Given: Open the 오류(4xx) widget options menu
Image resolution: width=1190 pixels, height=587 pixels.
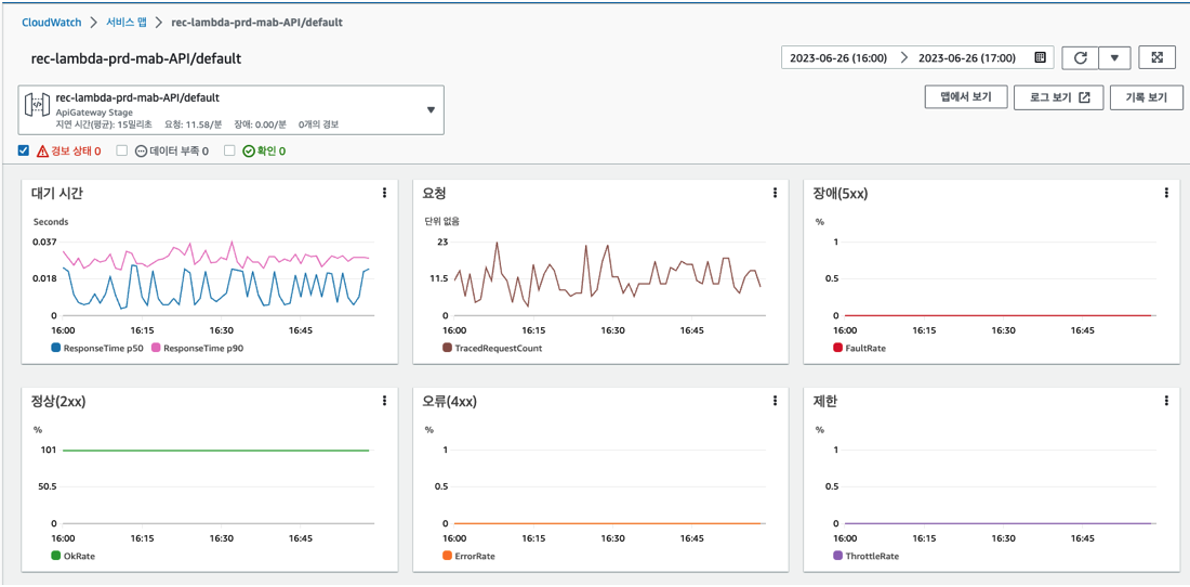Looking at the screenshot, I should 775,401.
